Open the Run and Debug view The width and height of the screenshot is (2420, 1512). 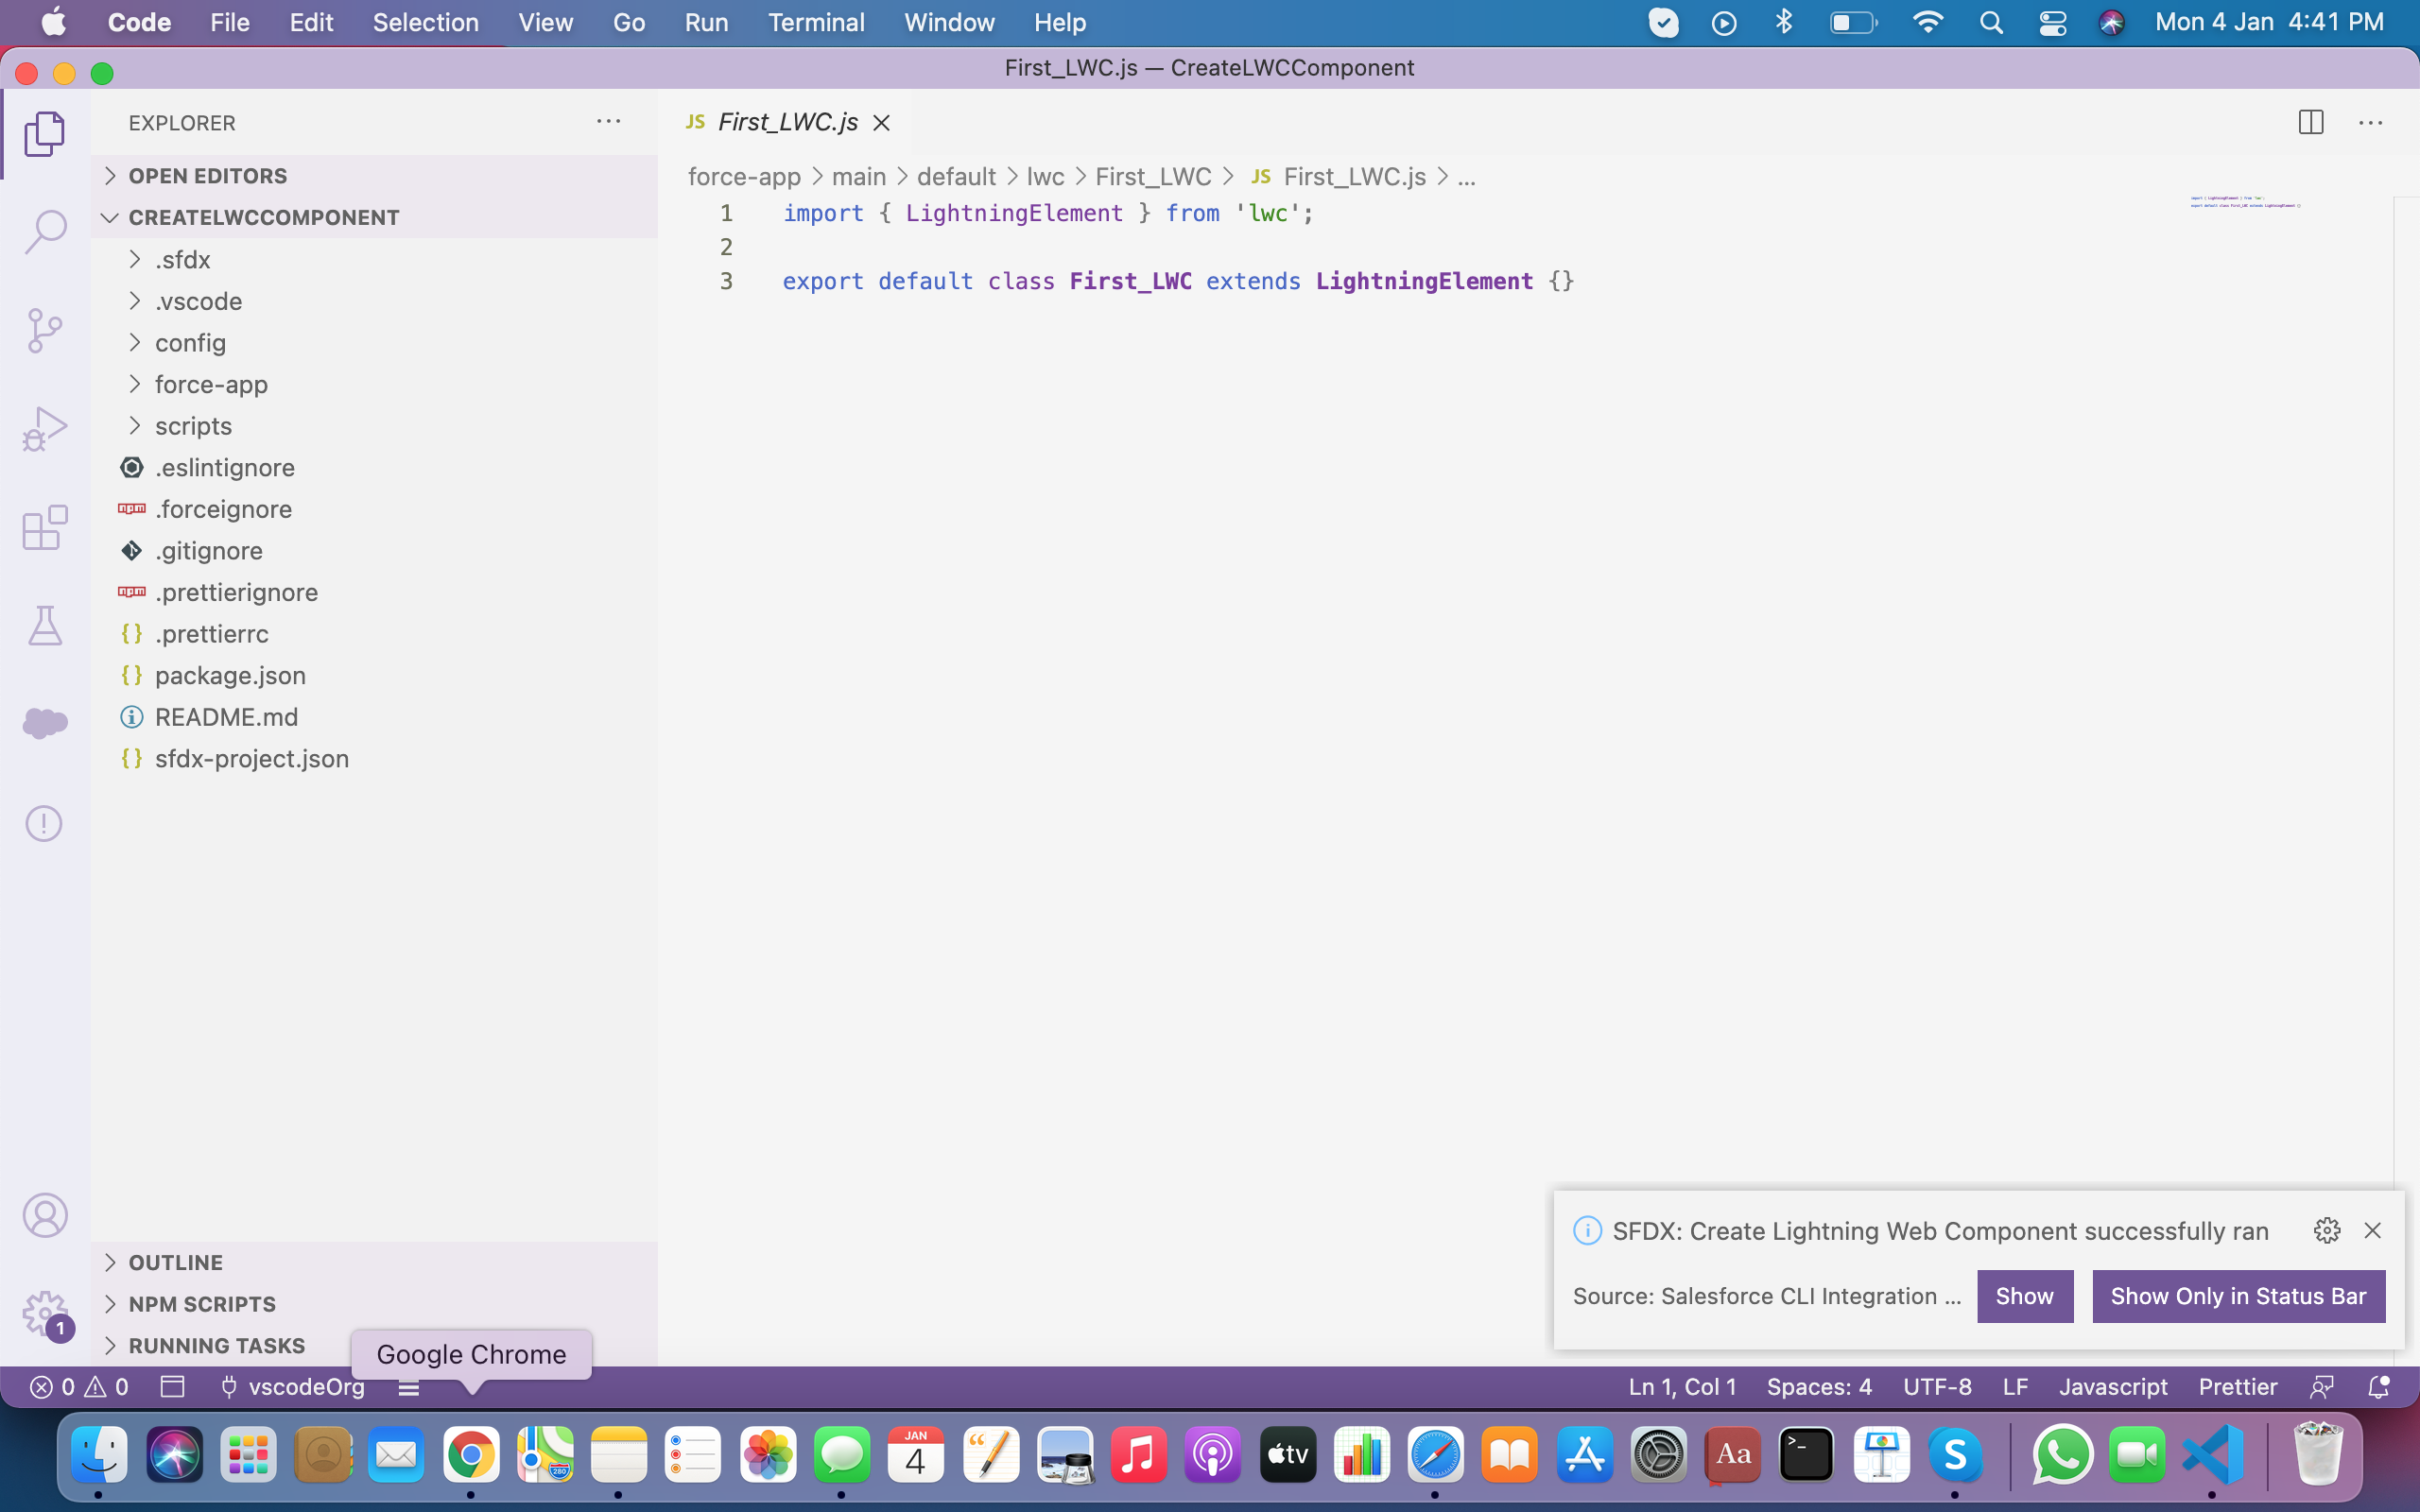[45, 429]
